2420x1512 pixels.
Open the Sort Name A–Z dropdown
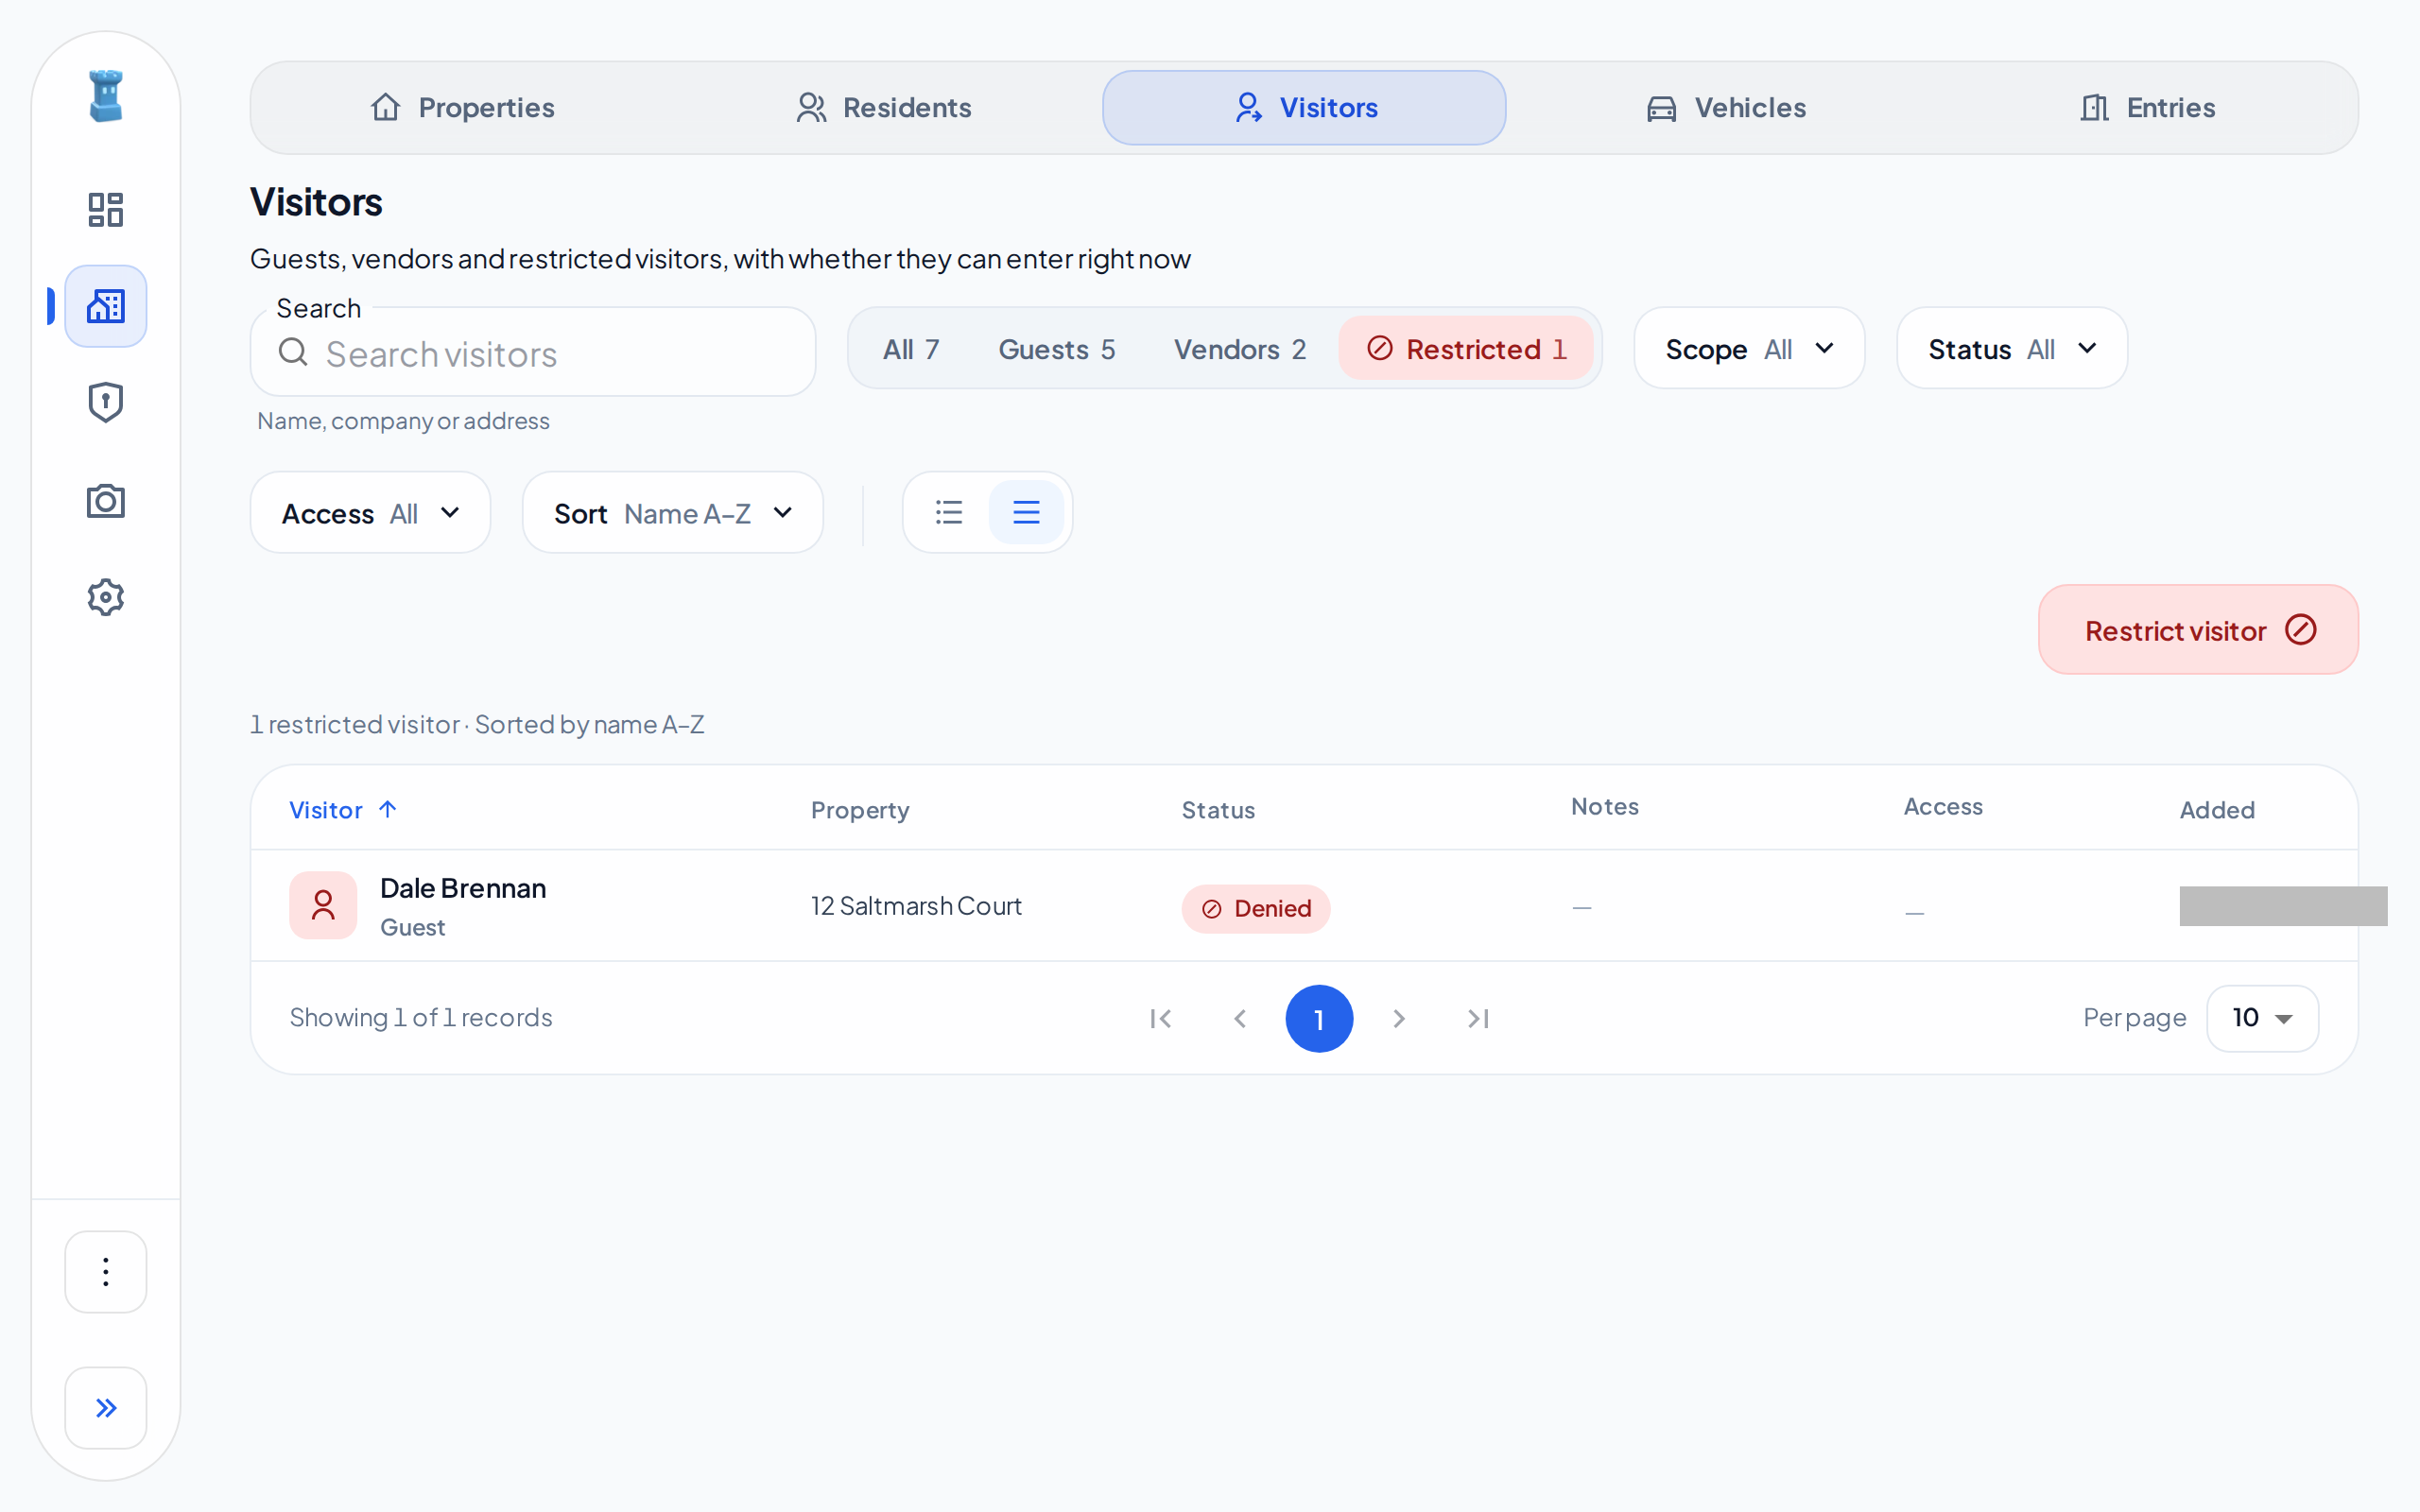pyautogui.click(x=673, y=513)
